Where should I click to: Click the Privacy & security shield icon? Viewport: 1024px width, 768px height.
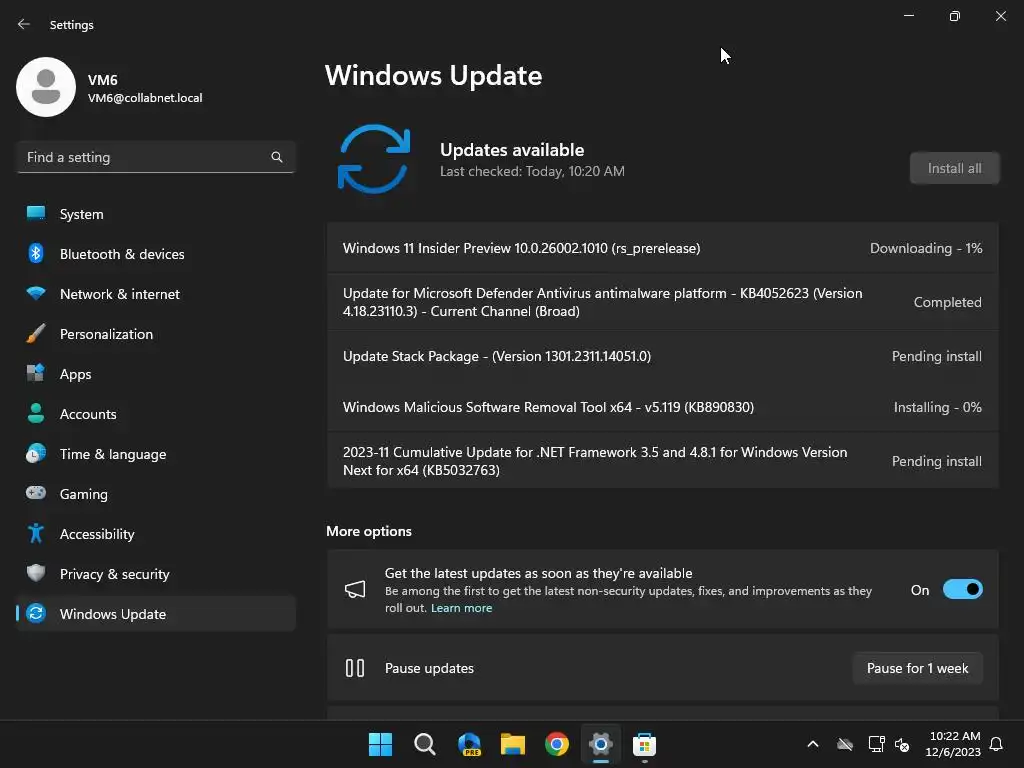(36, 573)
